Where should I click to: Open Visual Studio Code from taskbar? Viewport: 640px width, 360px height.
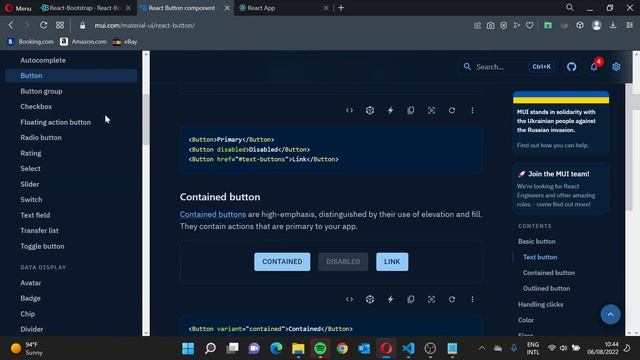(408, 348)
